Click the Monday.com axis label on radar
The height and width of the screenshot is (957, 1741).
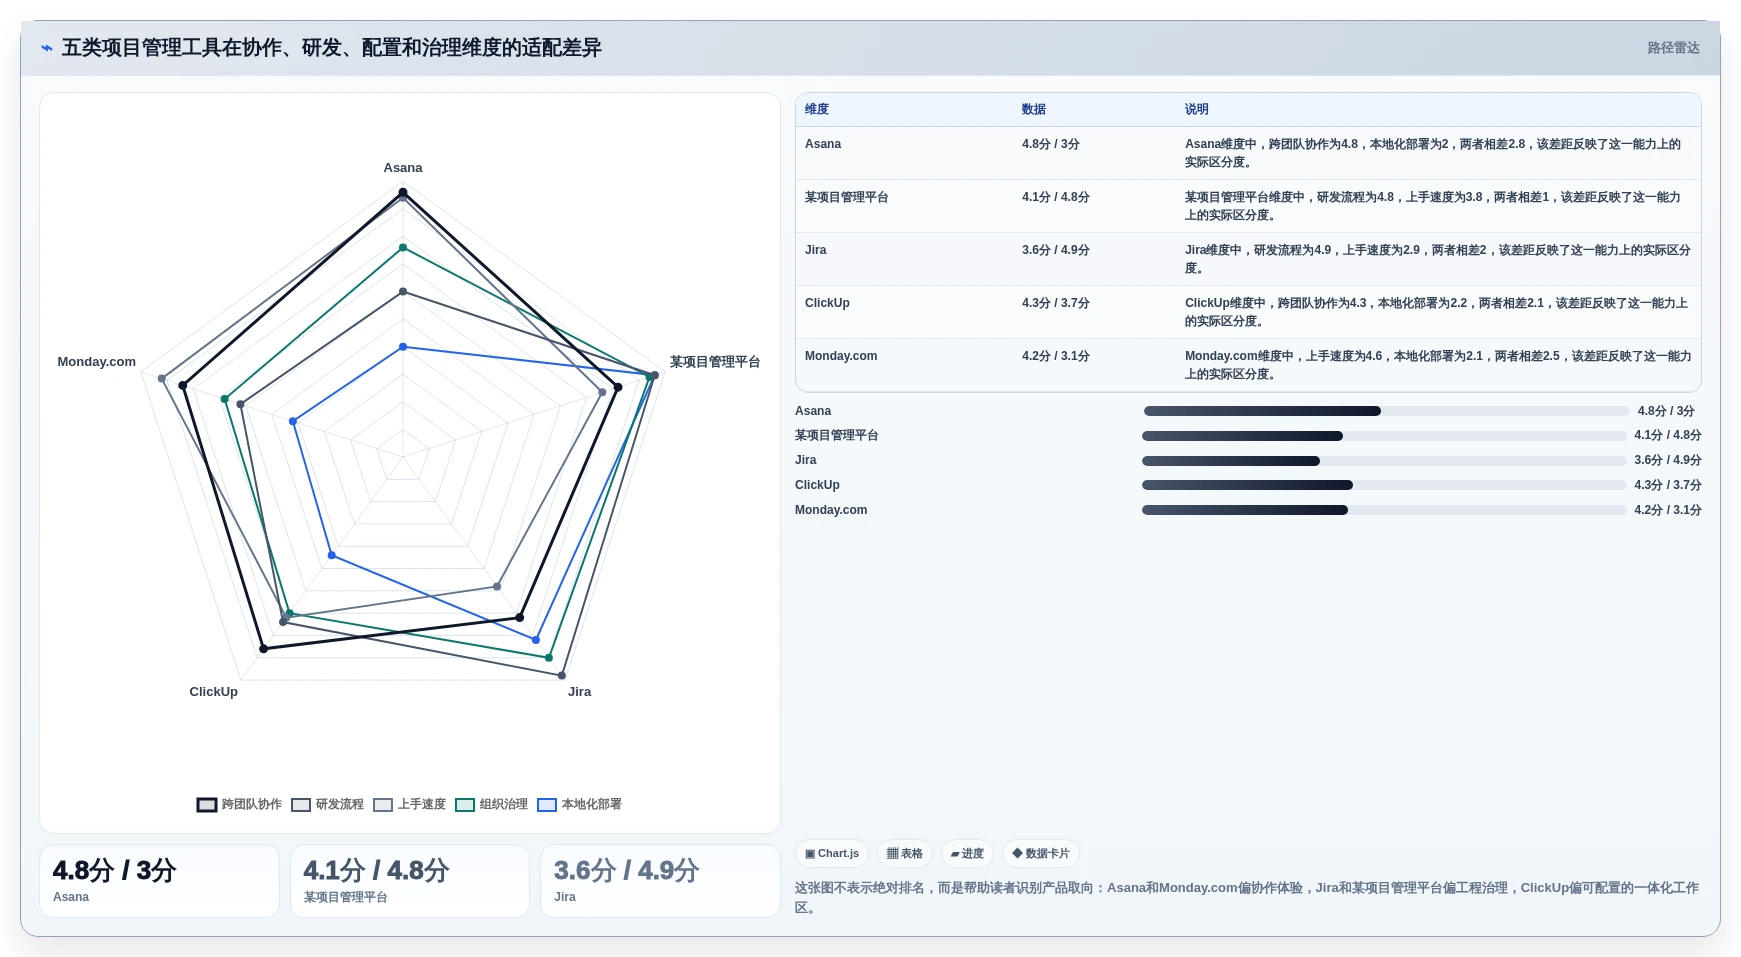coord(97,362)
